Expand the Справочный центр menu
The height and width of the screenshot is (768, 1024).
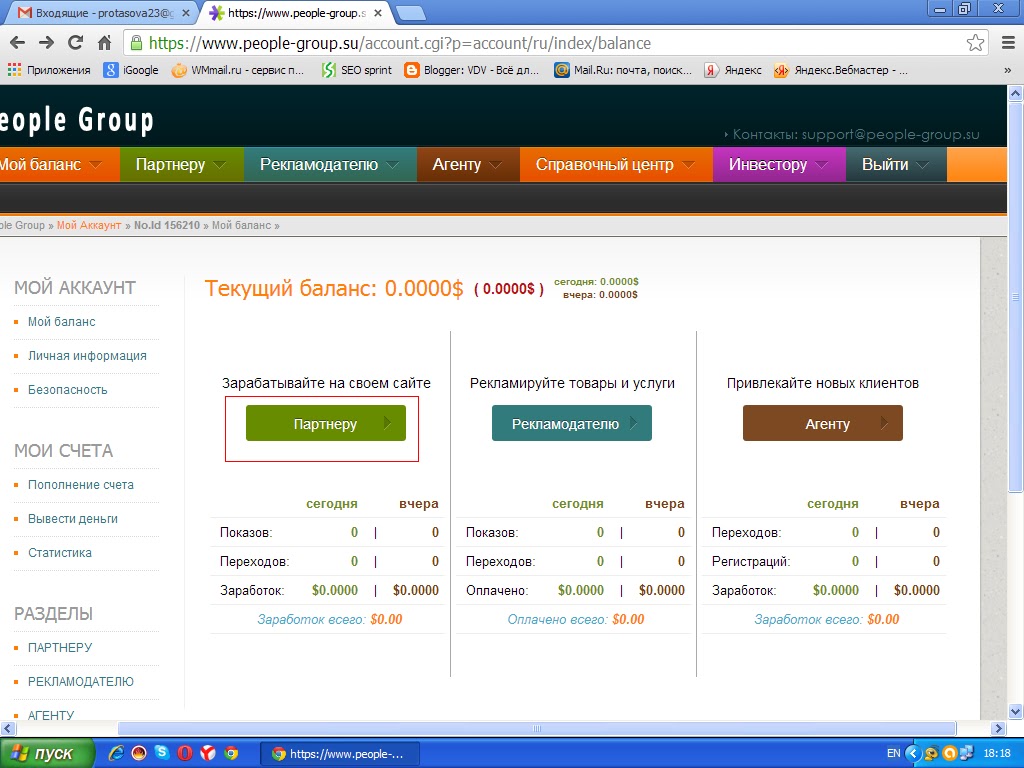(x=616, y=165)
